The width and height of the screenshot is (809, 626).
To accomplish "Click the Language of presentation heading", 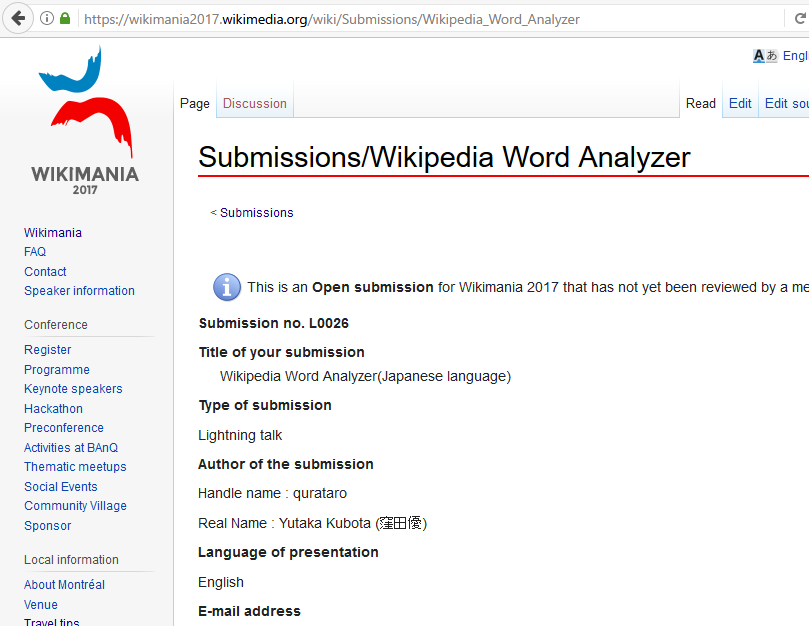I will [288, 552].
